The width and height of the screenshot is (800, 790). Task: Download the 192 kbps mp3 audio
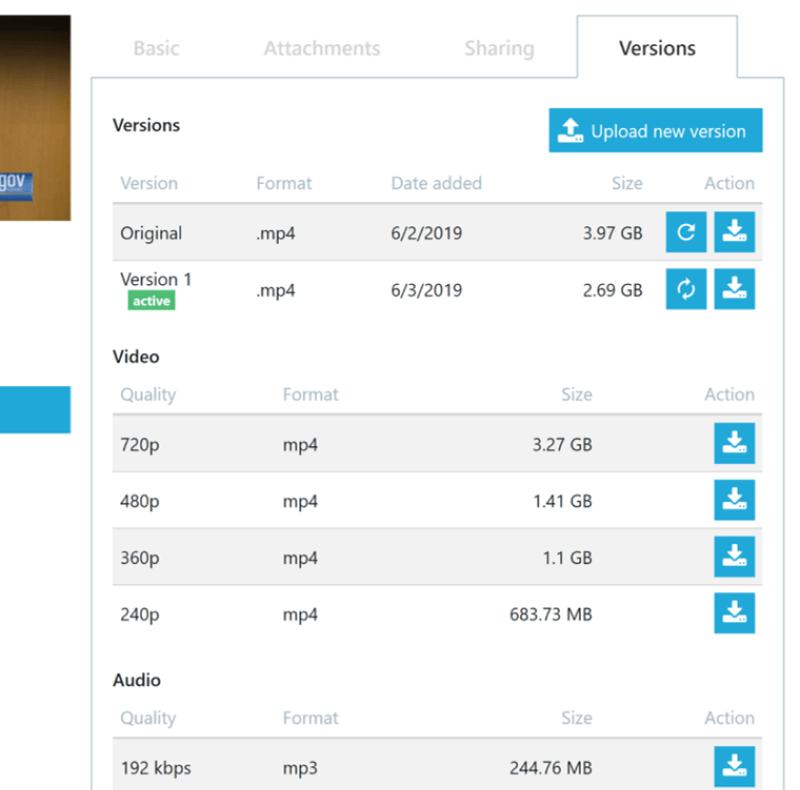734,767
